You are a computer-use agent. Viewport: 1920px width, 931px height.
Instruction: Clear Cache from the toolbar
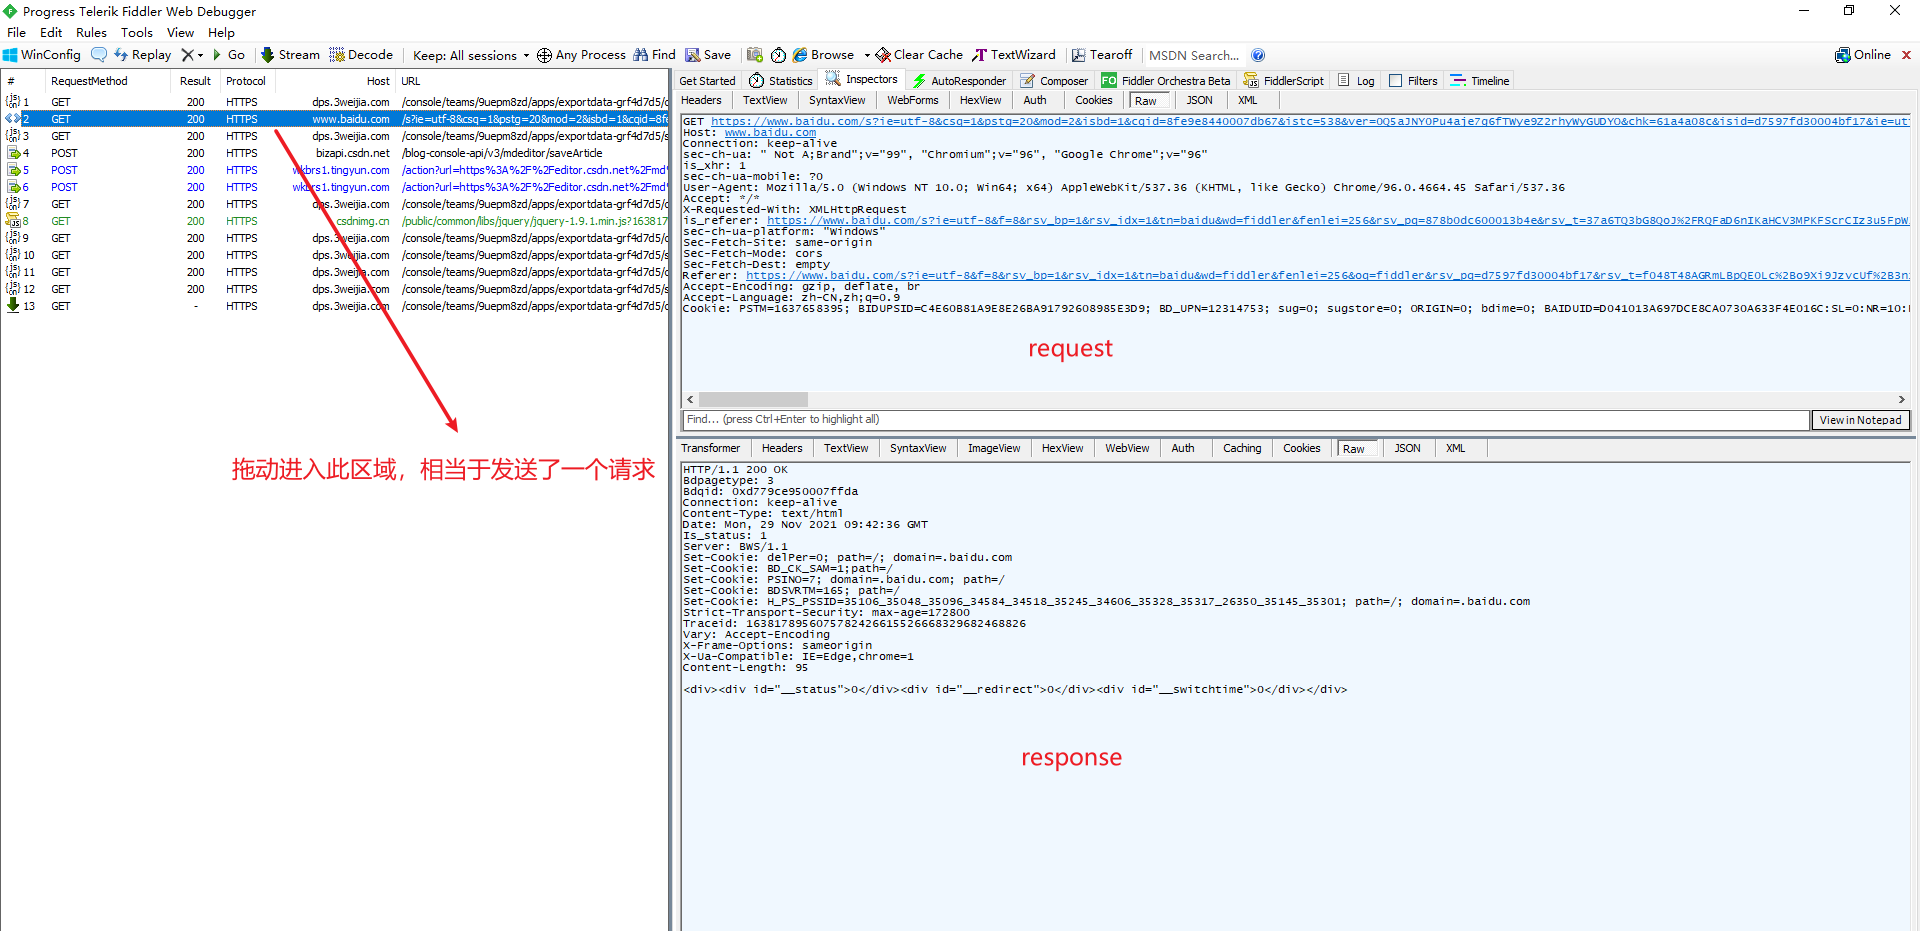919,55
